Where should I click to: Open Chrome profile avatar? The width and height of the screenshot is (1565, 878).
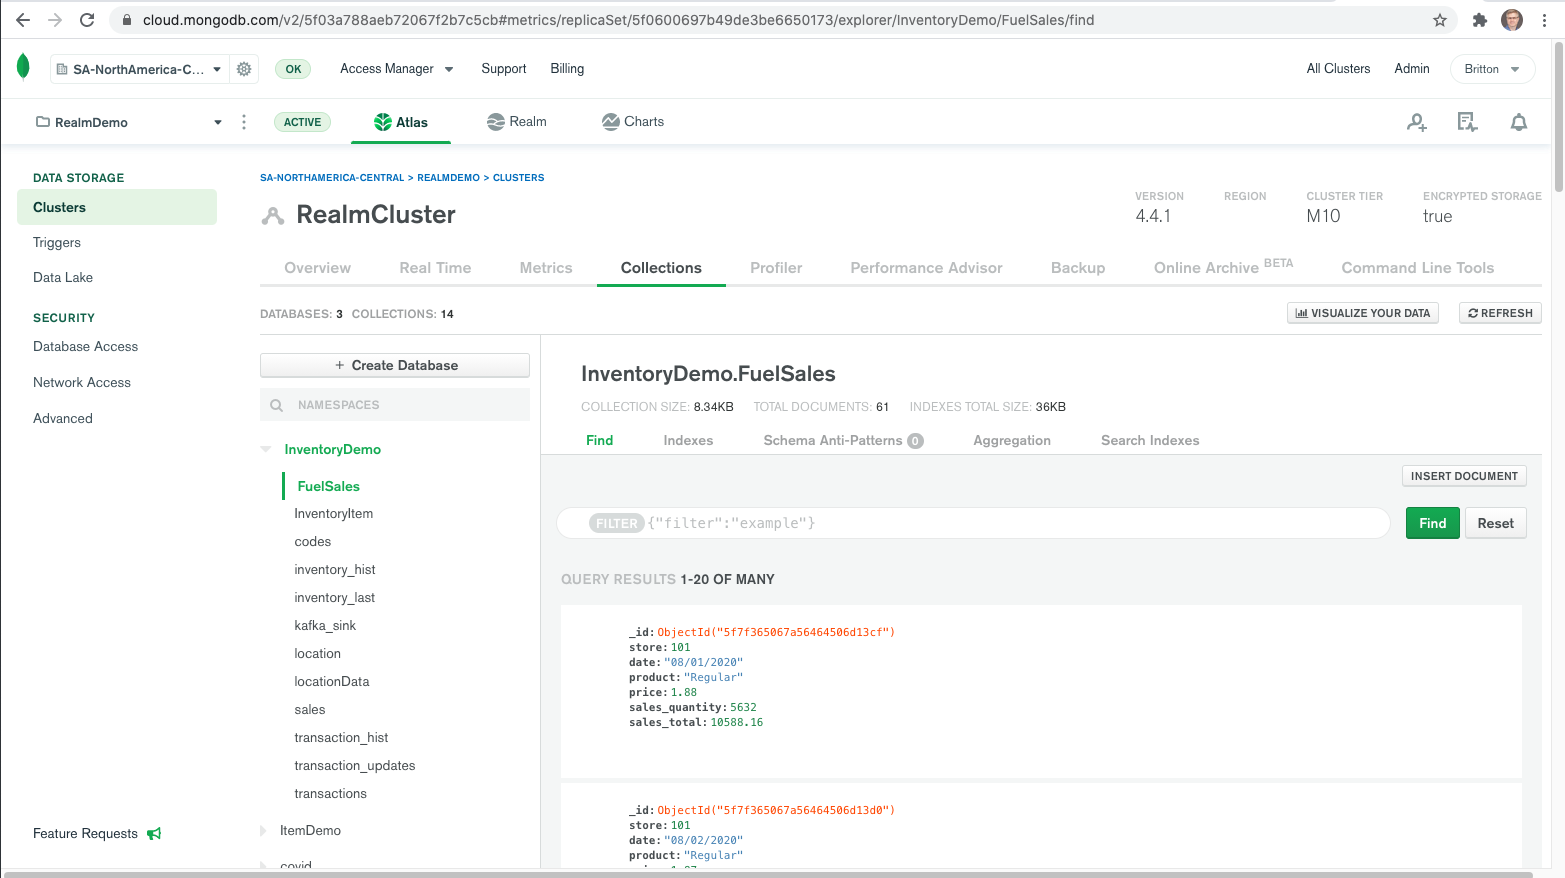click(1512, 20)
